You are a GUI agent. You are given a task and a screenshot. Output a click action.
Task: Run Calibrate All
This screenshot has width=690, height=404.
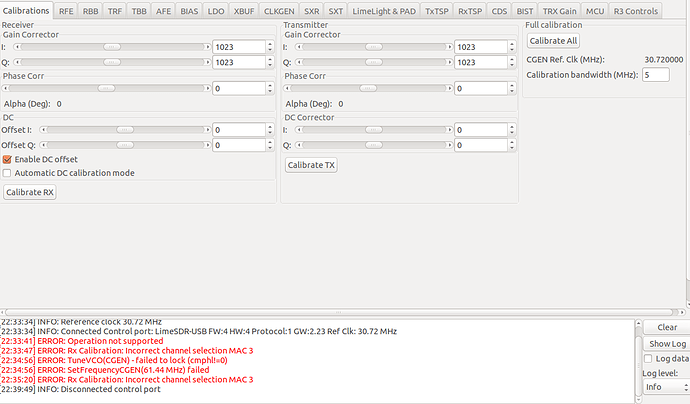click(x=553, y=41)
